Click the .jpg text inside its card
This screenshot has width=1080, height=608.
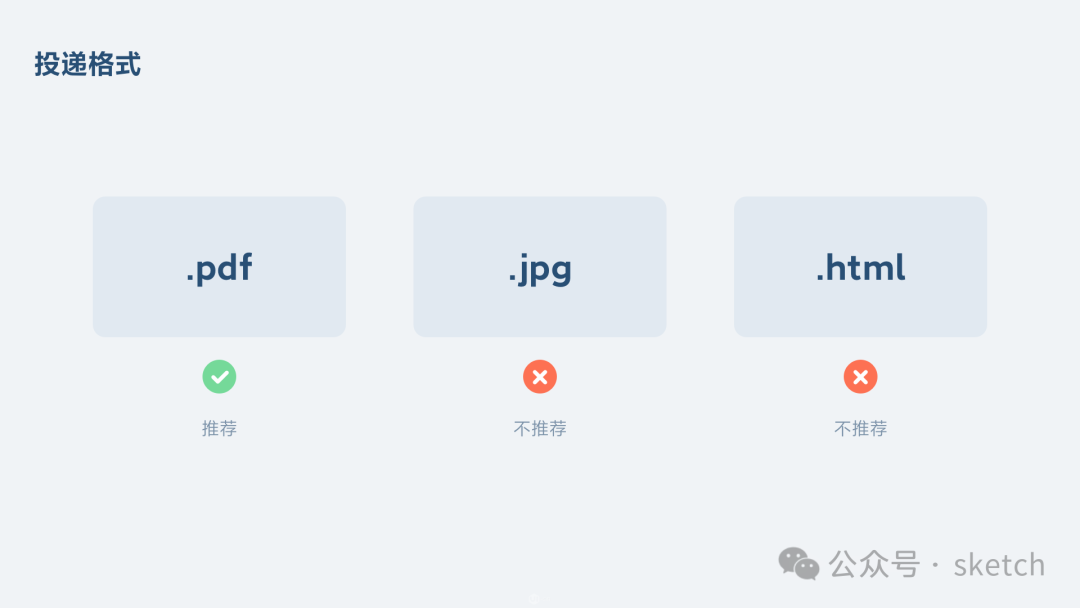(x=540, y=269)
